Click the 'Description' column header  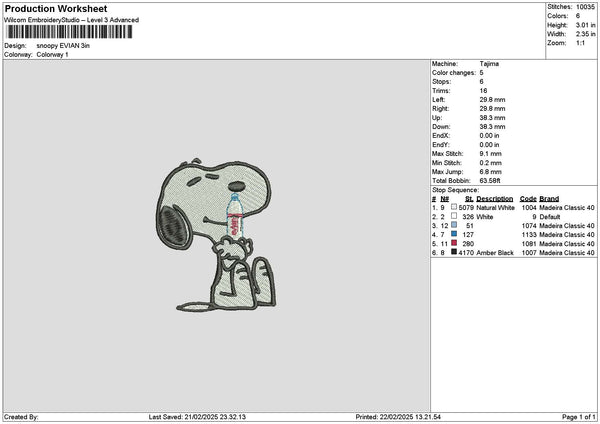495,199
